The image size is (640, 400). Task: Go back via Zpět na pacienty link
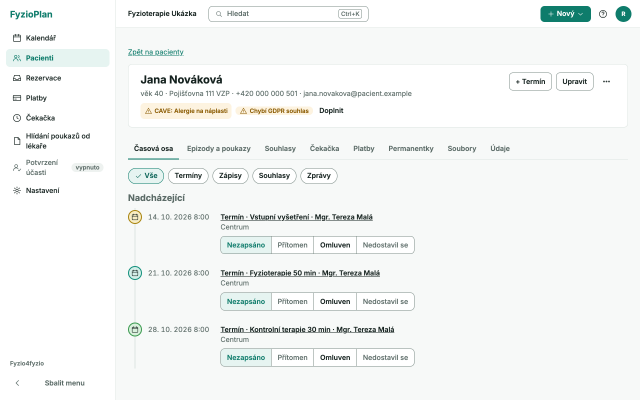(x=156, y=52)
